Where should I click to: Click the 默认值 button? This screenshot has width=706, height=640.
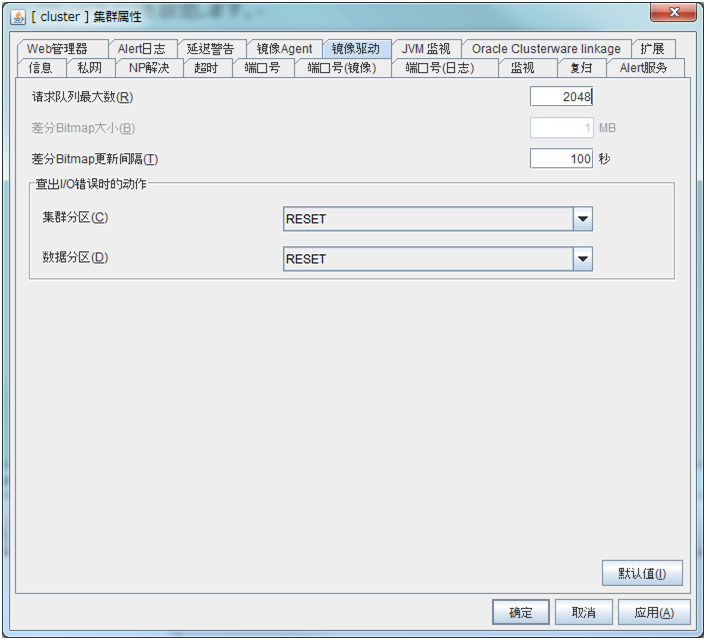coord(642,573)
